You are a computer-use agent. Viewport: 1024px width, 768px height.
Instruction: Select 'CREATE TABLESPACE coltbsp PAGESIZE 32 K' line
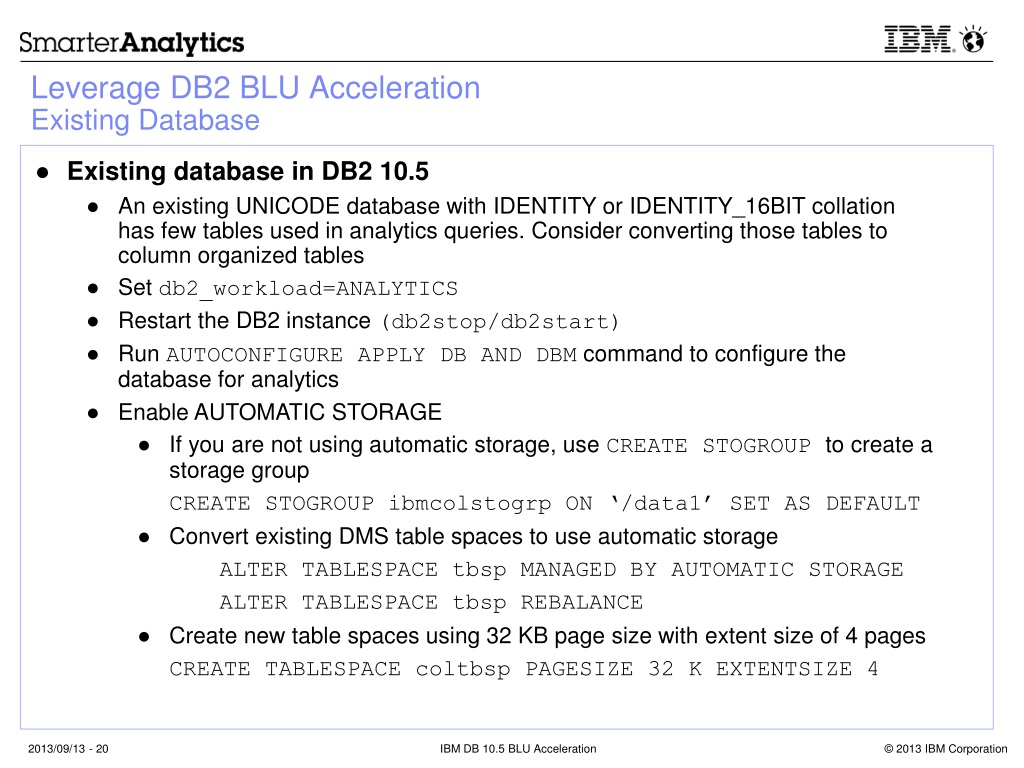(524, 669)
